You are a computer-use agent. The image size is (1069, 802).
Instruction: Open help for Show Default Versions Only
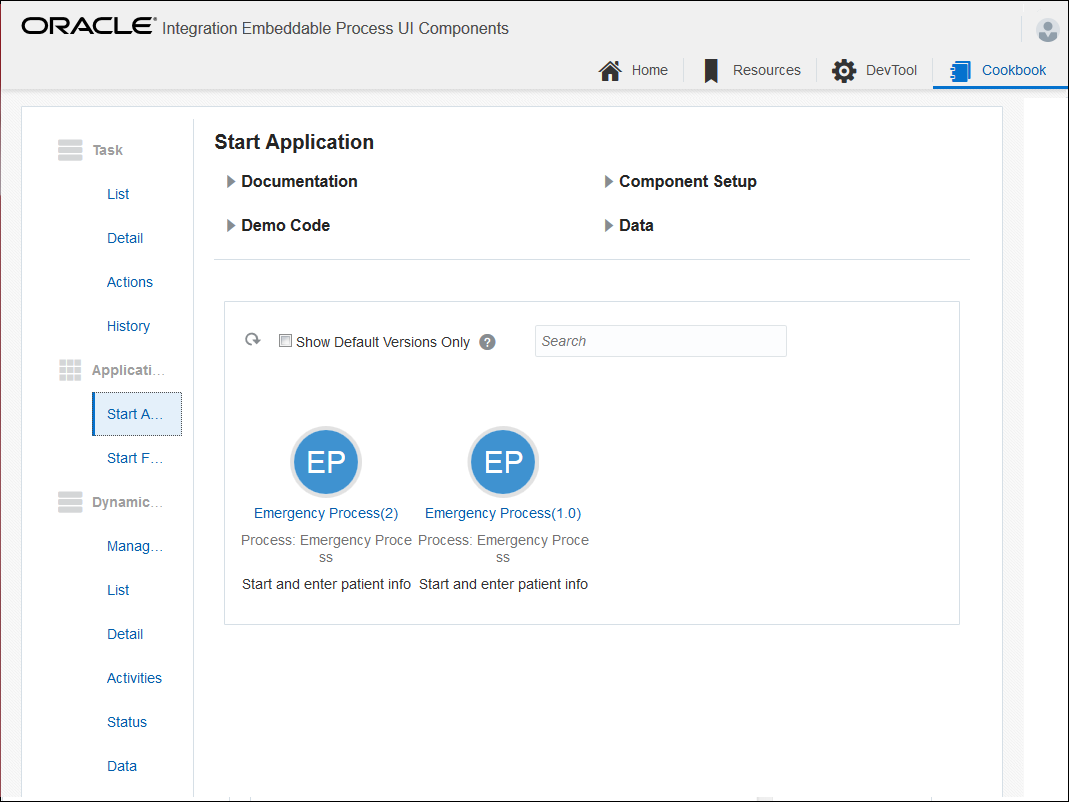coord(487,342)
